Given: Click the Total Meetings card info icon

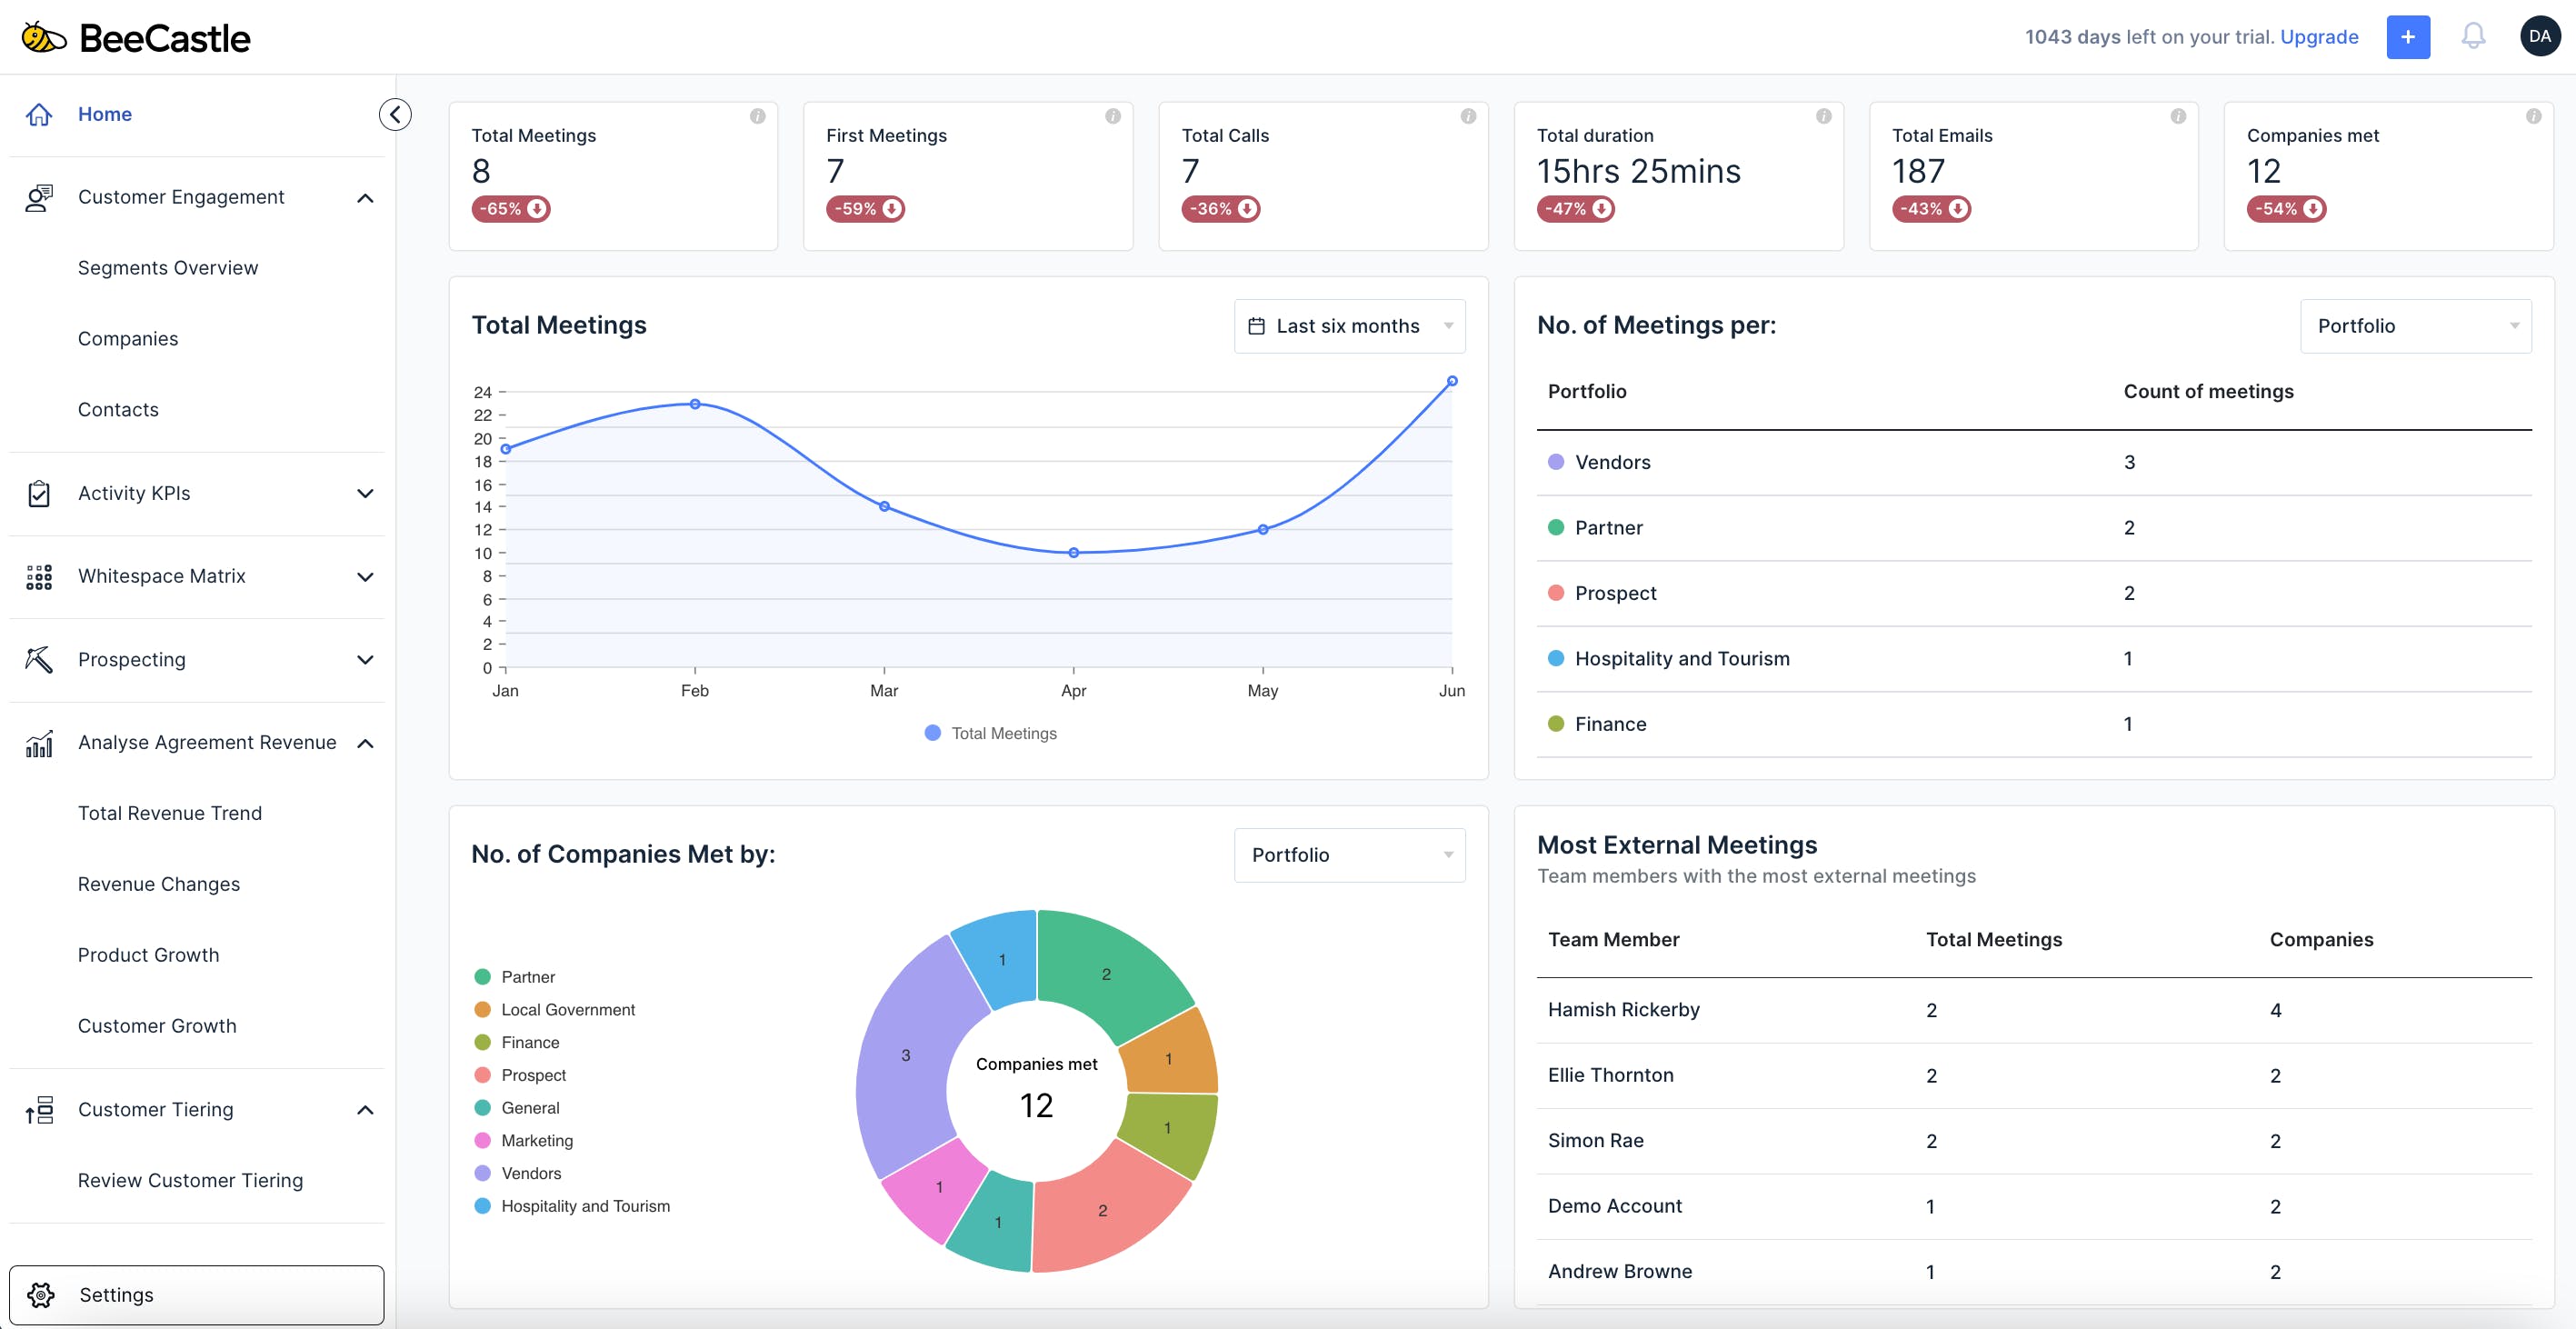Looking at the screenshot, I should [757, 116].
